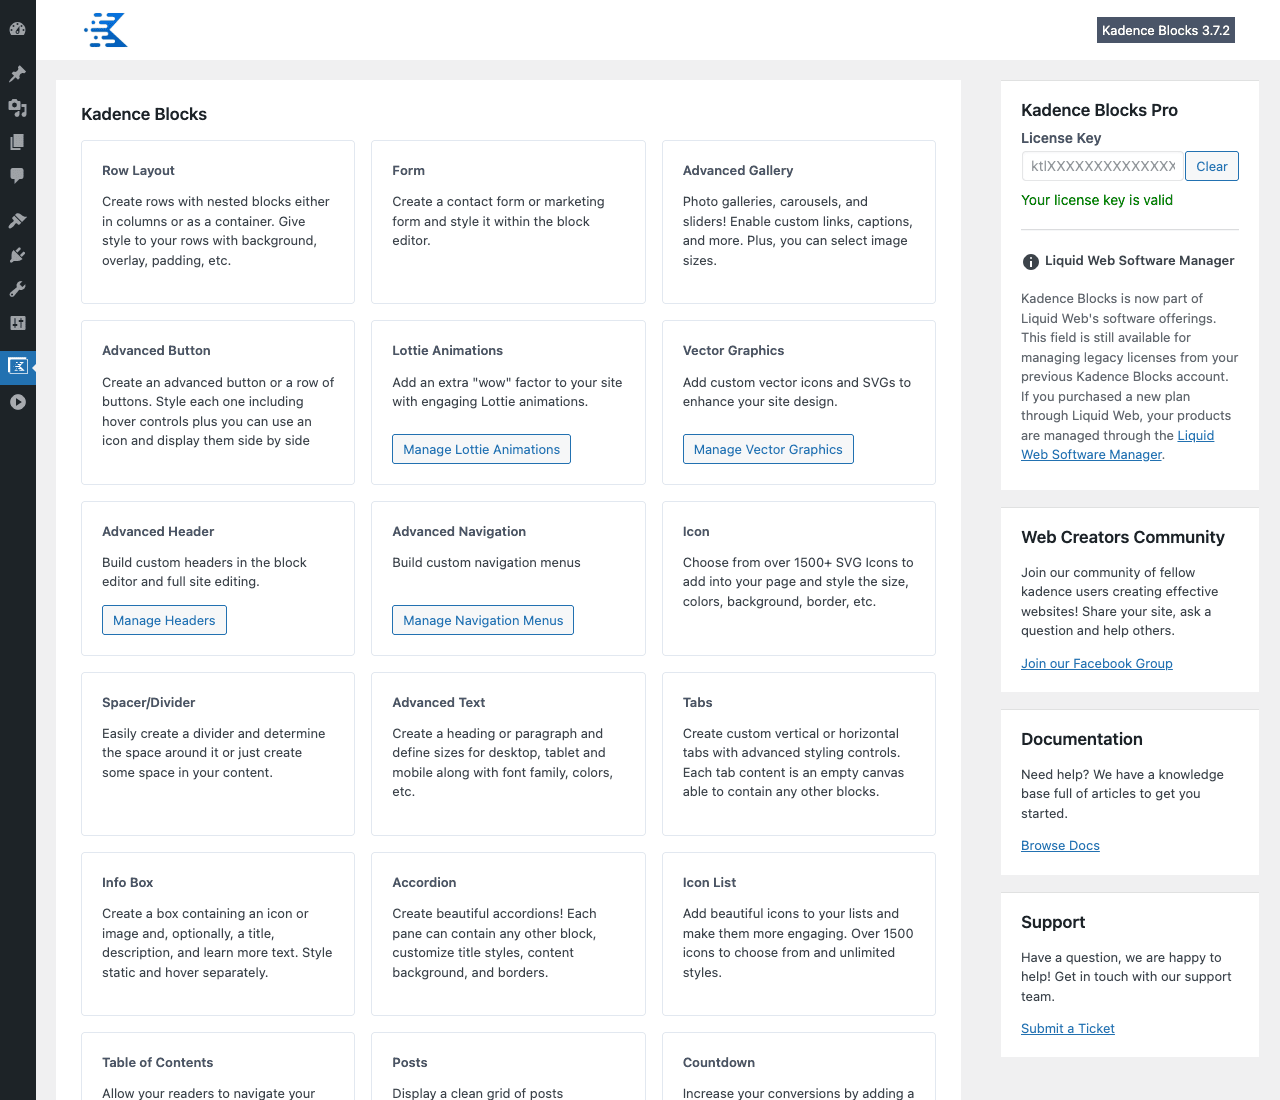Open Manage Headers

164,620
